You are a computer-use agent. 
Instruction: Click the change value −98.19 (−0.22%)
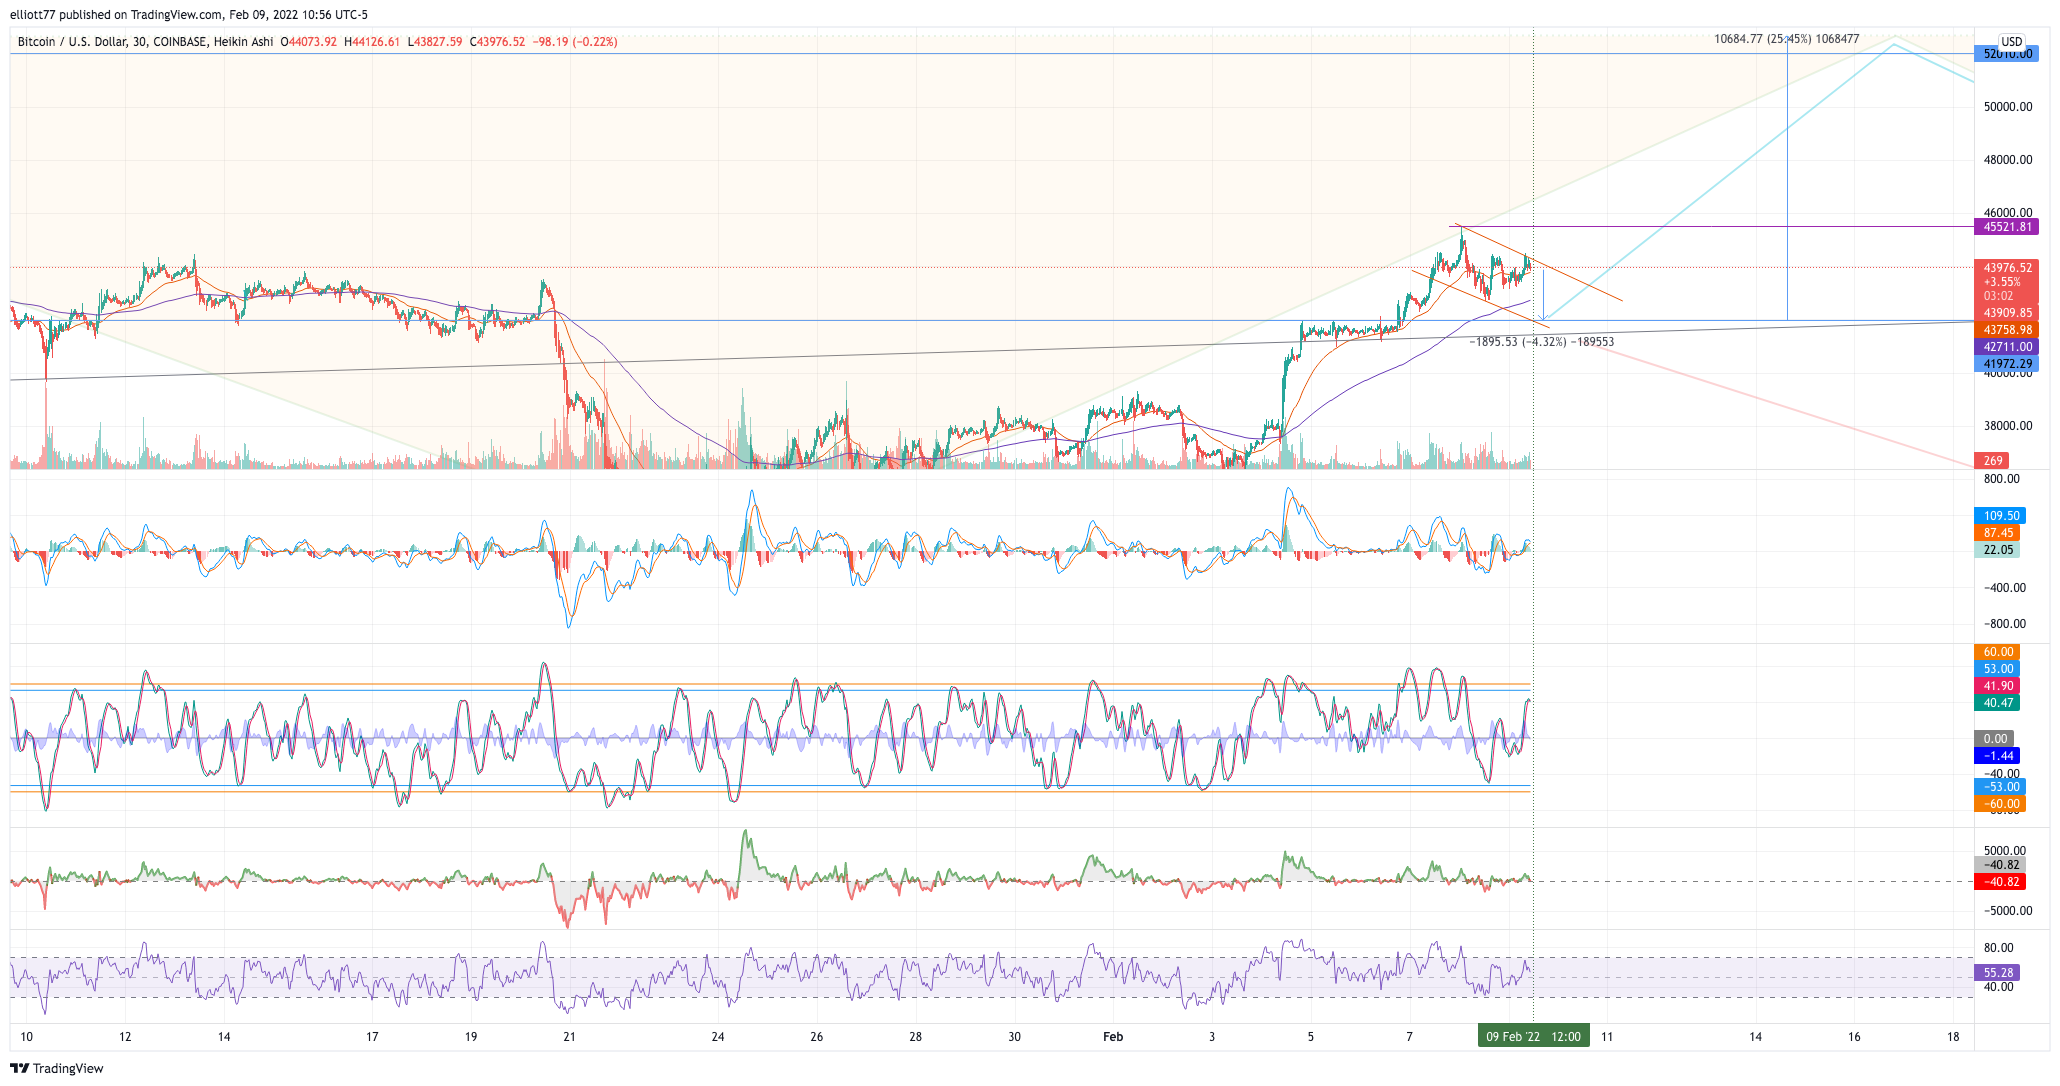click(x=575, y=42)
